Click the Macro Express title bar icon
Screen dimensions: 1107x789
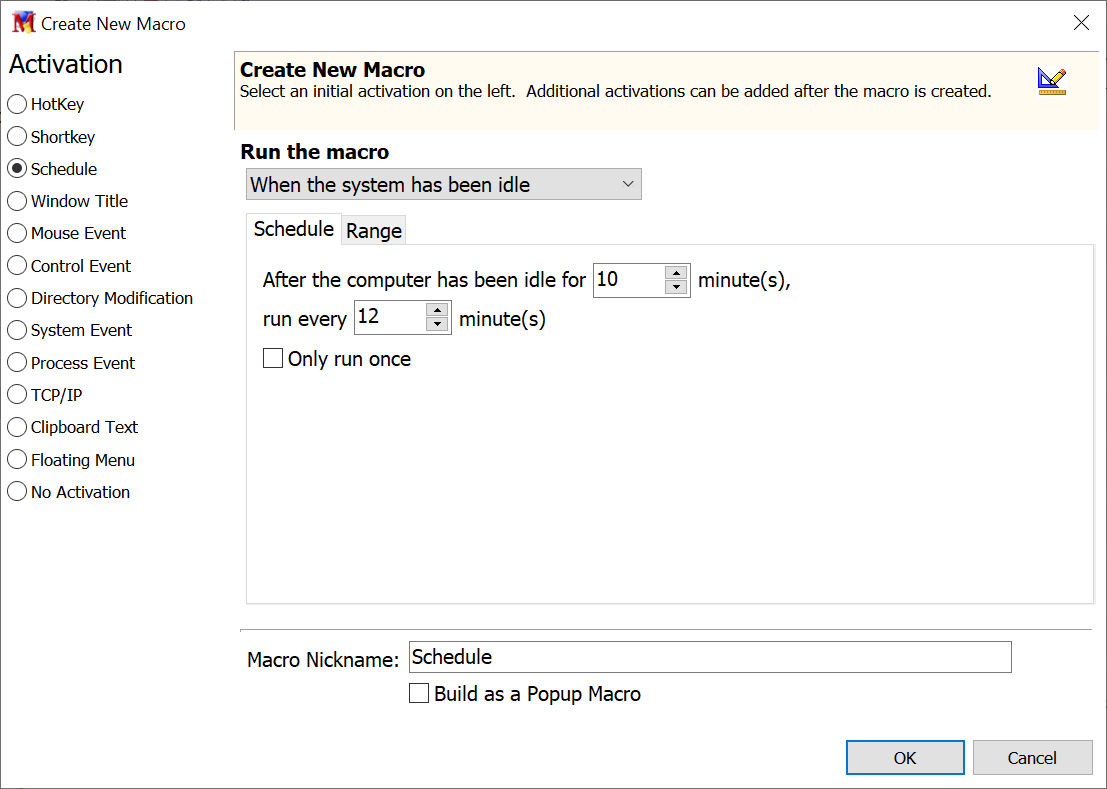coord(23,22)
